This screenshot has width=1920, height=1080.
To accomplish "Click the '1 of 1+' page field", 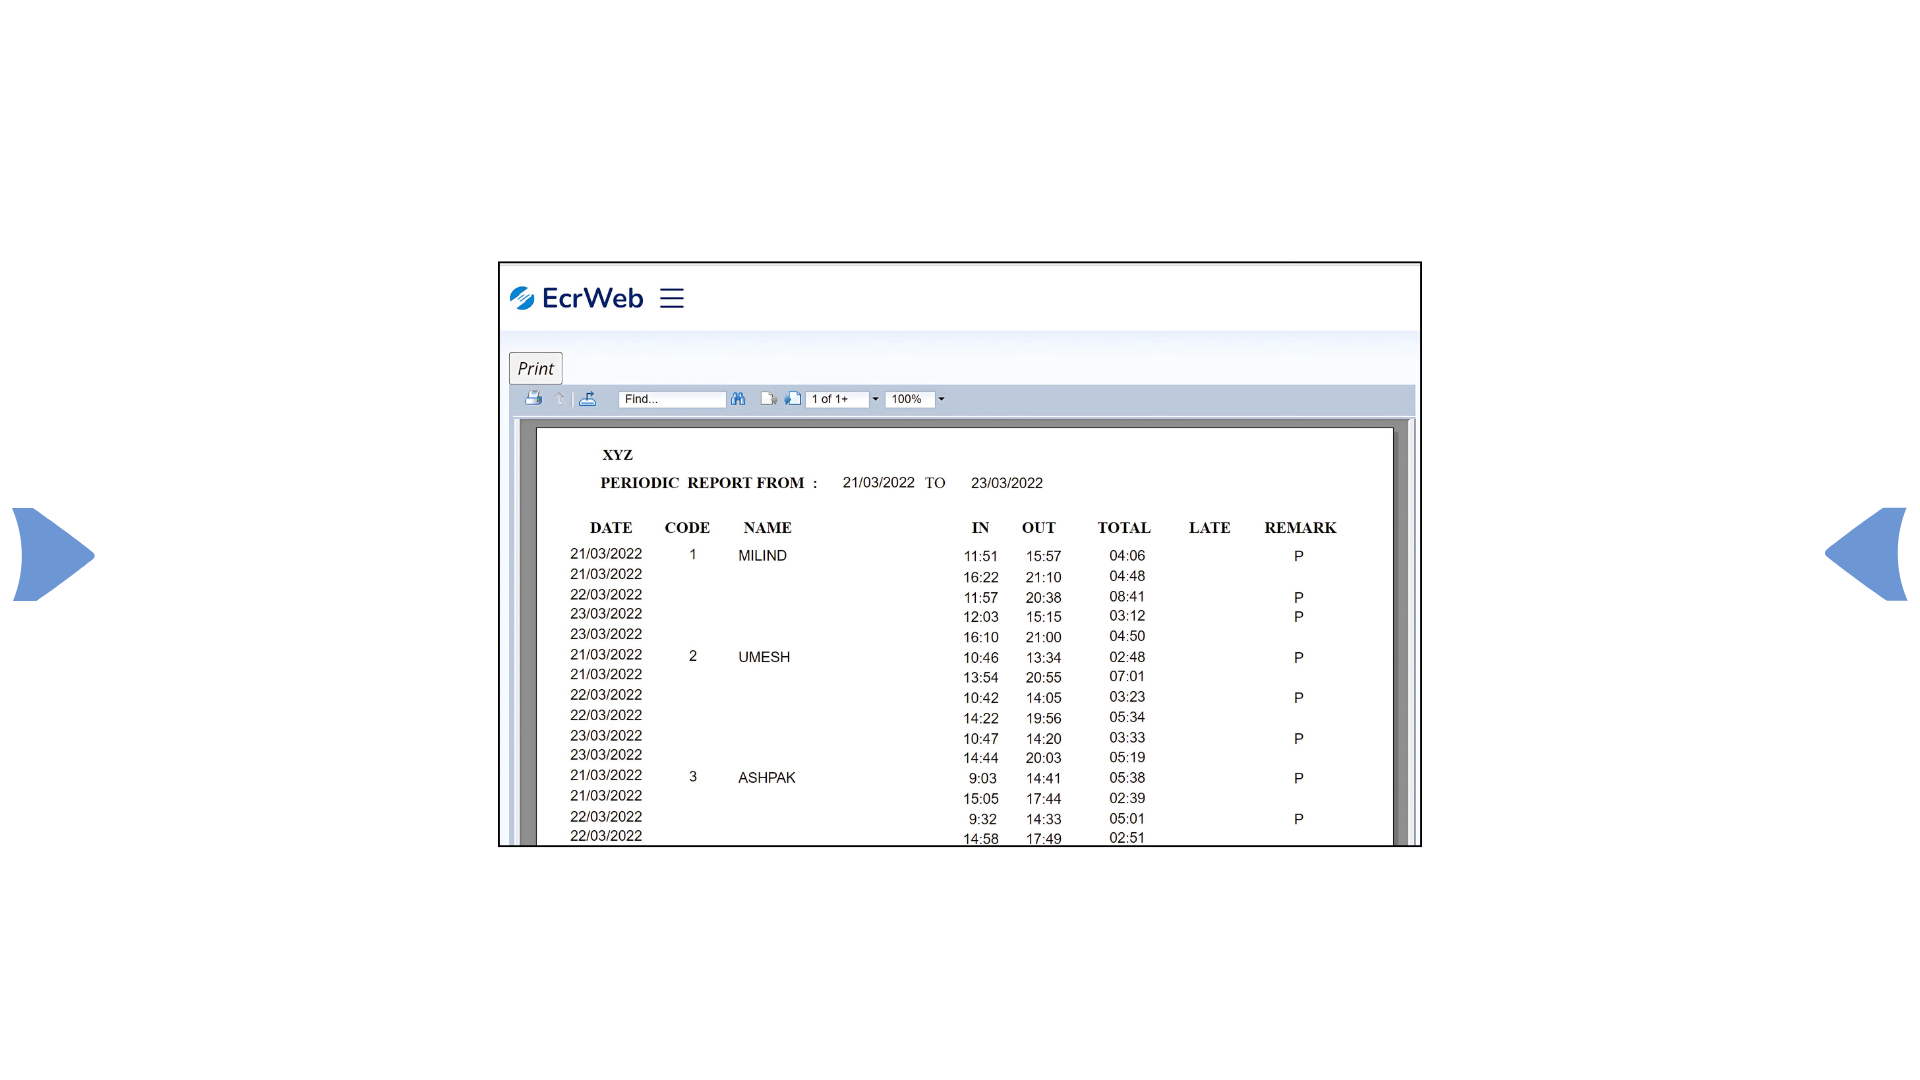I will pyautogui.click(x=837, y=399).
